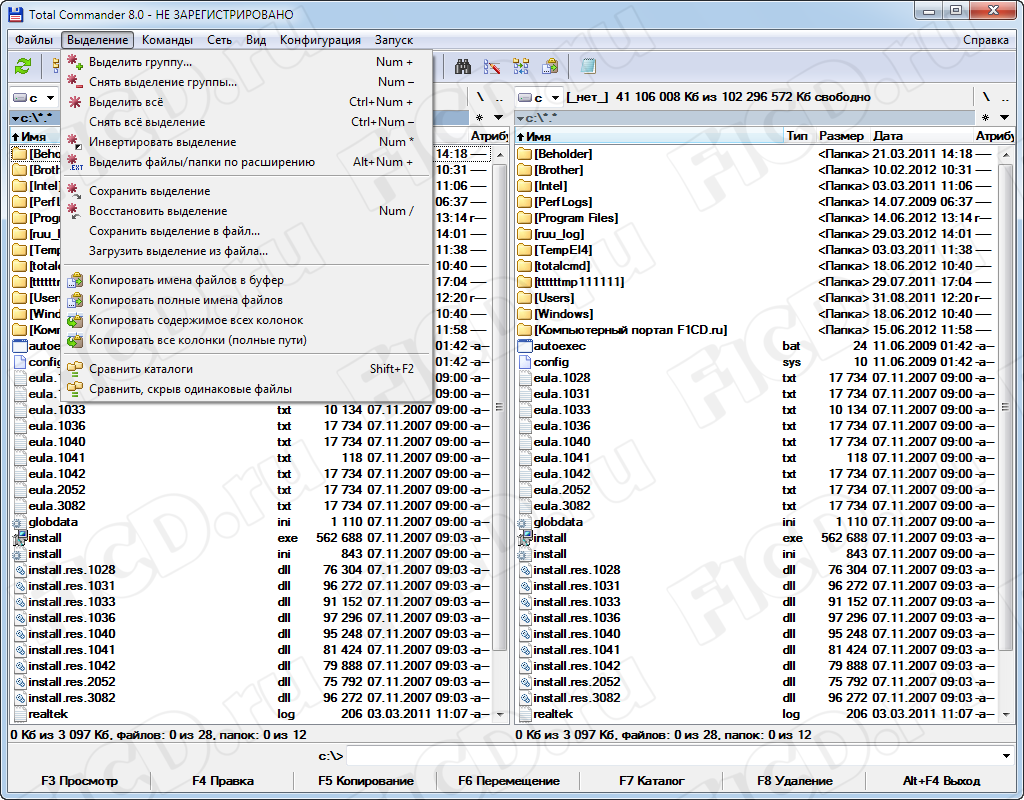Choose 'Снять выделение группы...' menu entry
Image resolution: width=1024 pixels, height=800 pixels.
click(x=247, y=82)
